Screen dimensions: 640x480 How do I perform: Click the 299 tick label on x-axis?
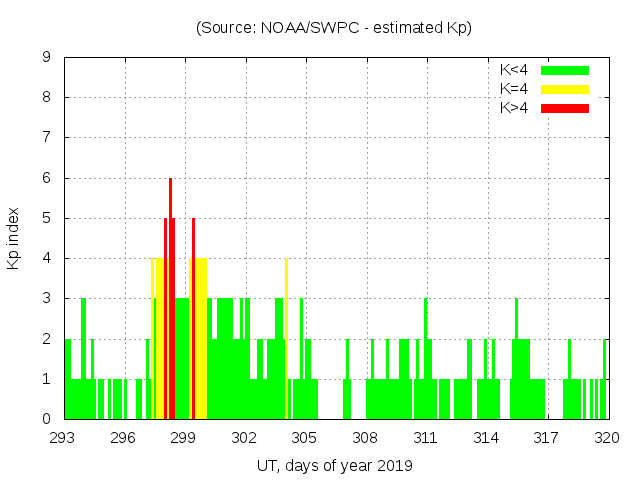(185, 438)
